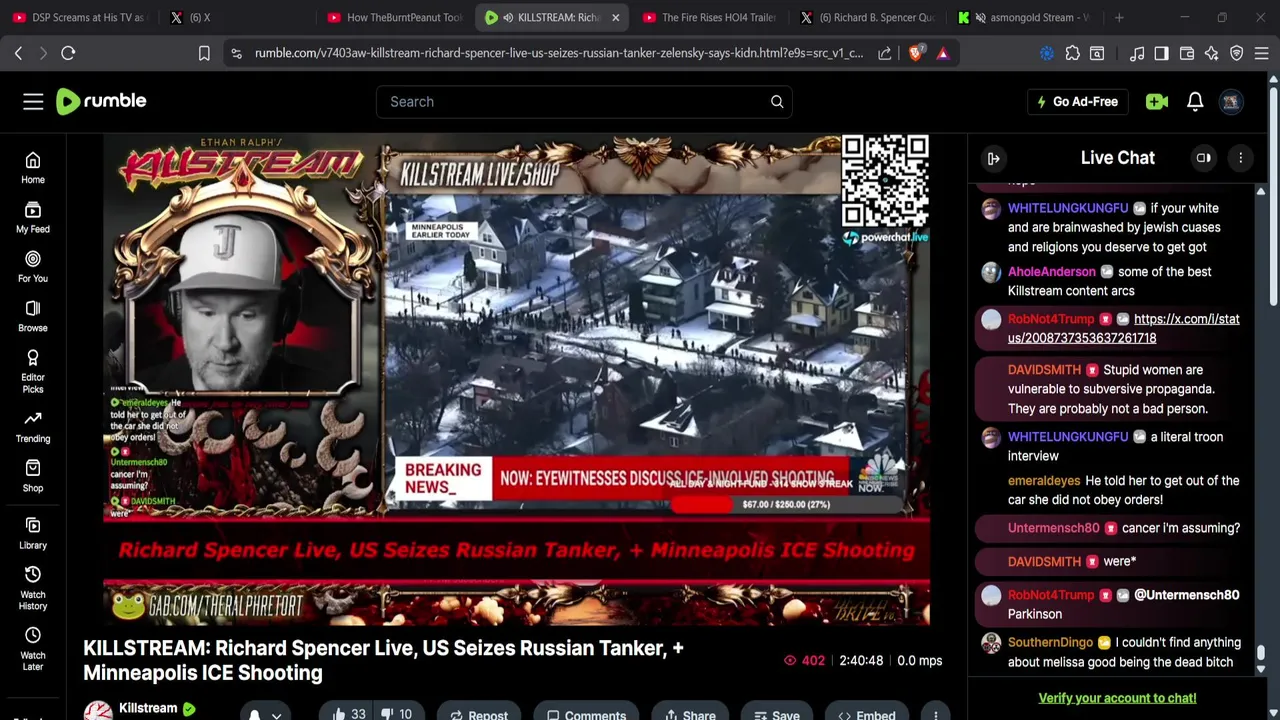
Task: Click the address bar URL
Action: pyautogui.click(x=558, y=53)
